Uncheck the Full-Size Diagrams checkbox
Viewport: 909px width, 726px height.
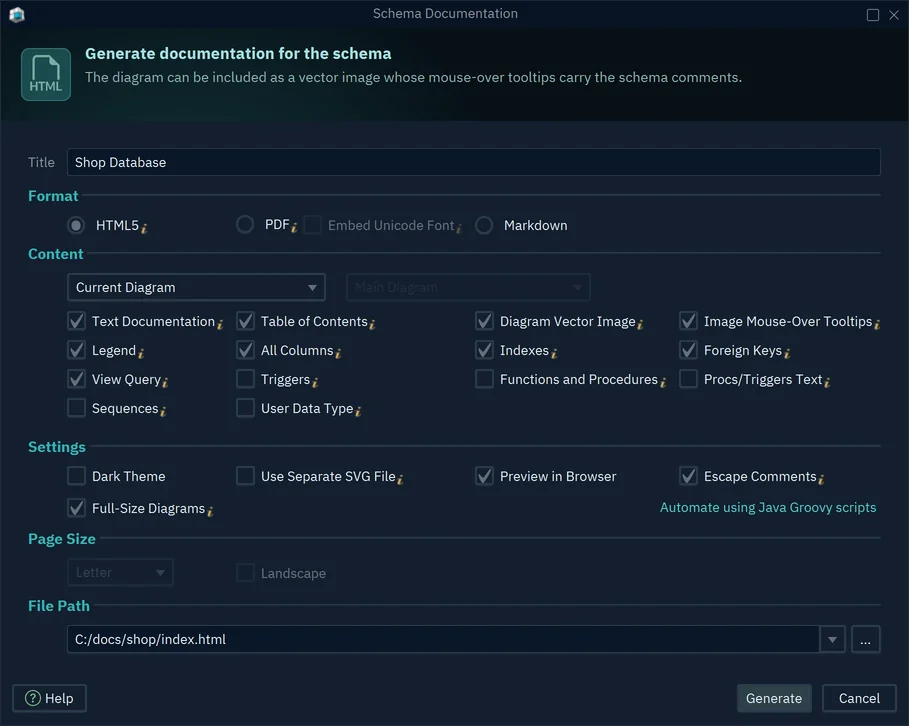point(77,507)
